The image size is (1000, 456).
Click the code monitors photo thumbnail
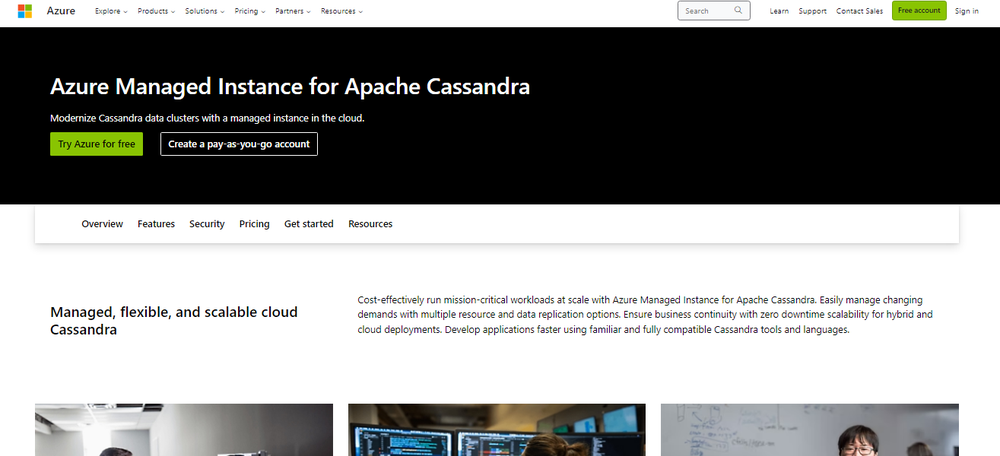click(497, 430)
